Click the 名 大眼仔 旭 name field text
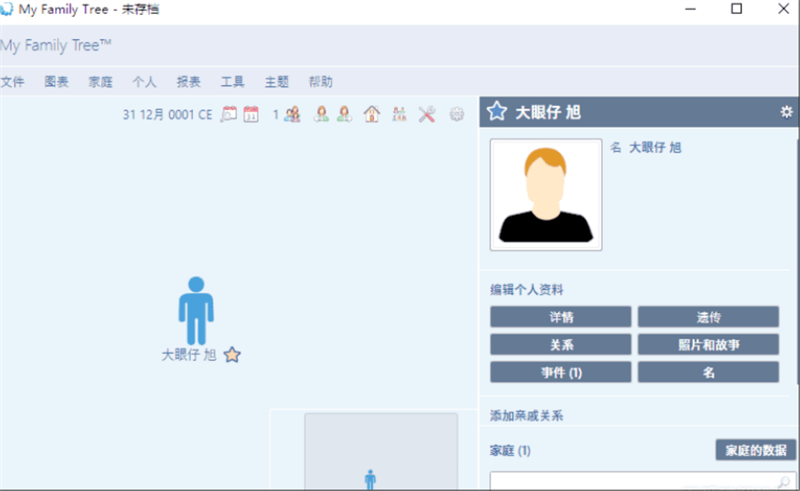The image size is (800, 491). (x=646, y=148)
